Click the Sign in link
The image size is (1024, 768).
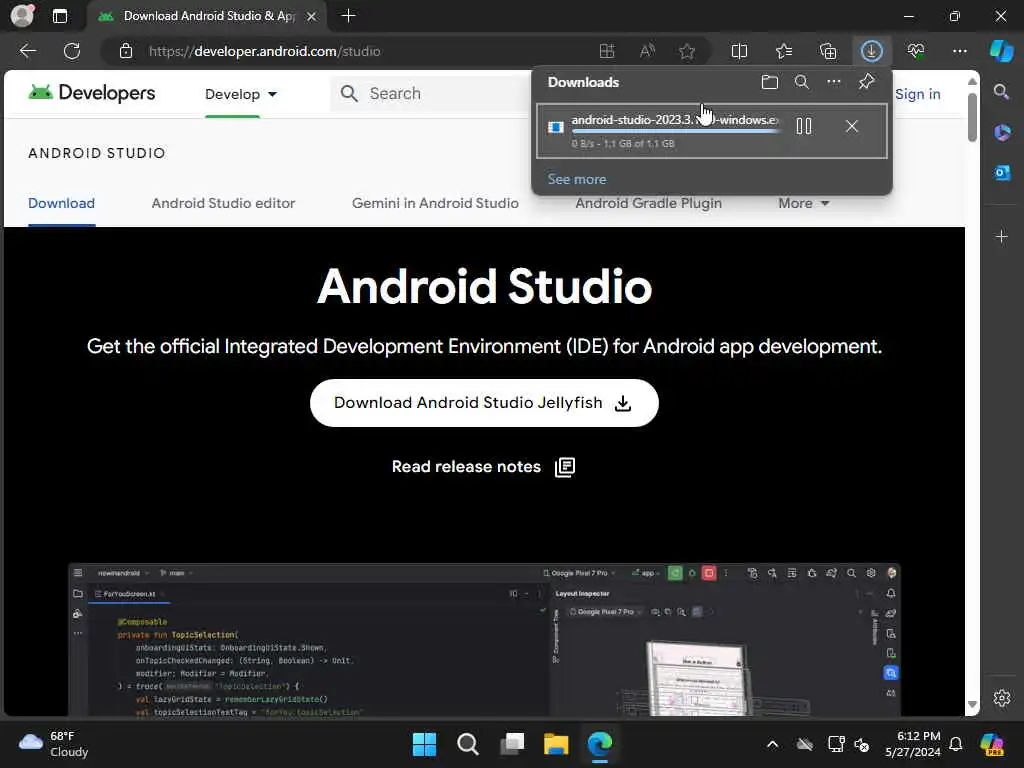tap(918, 94)
